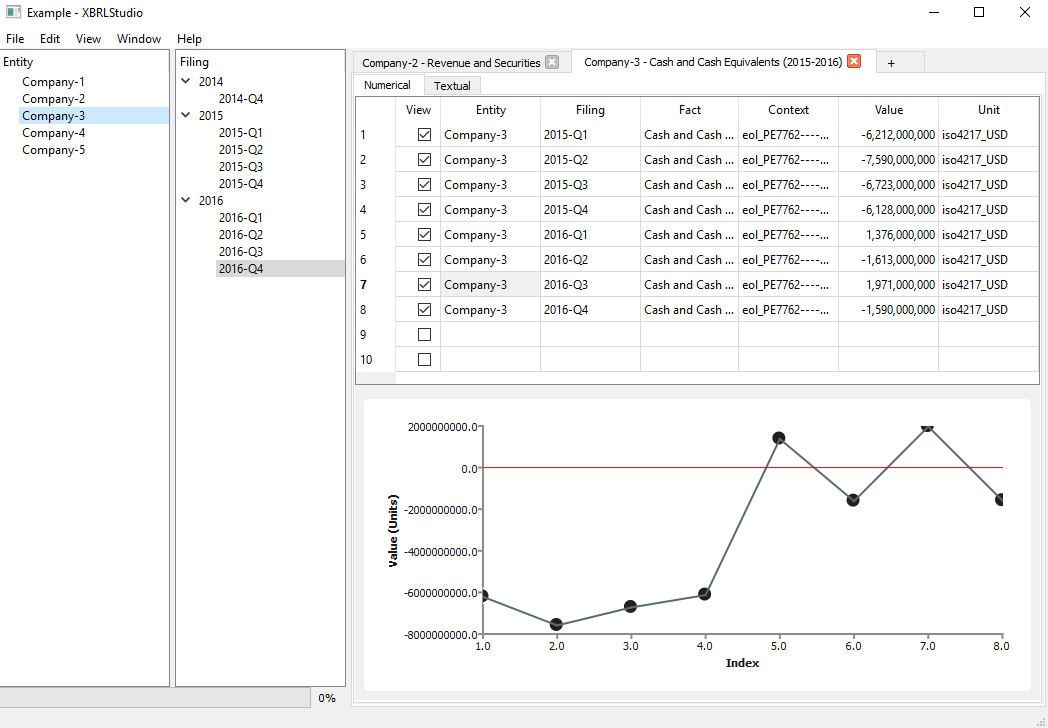Click the chart marker at index 6.0
This screenshot has height=728, width=1048.
(853, 500)
